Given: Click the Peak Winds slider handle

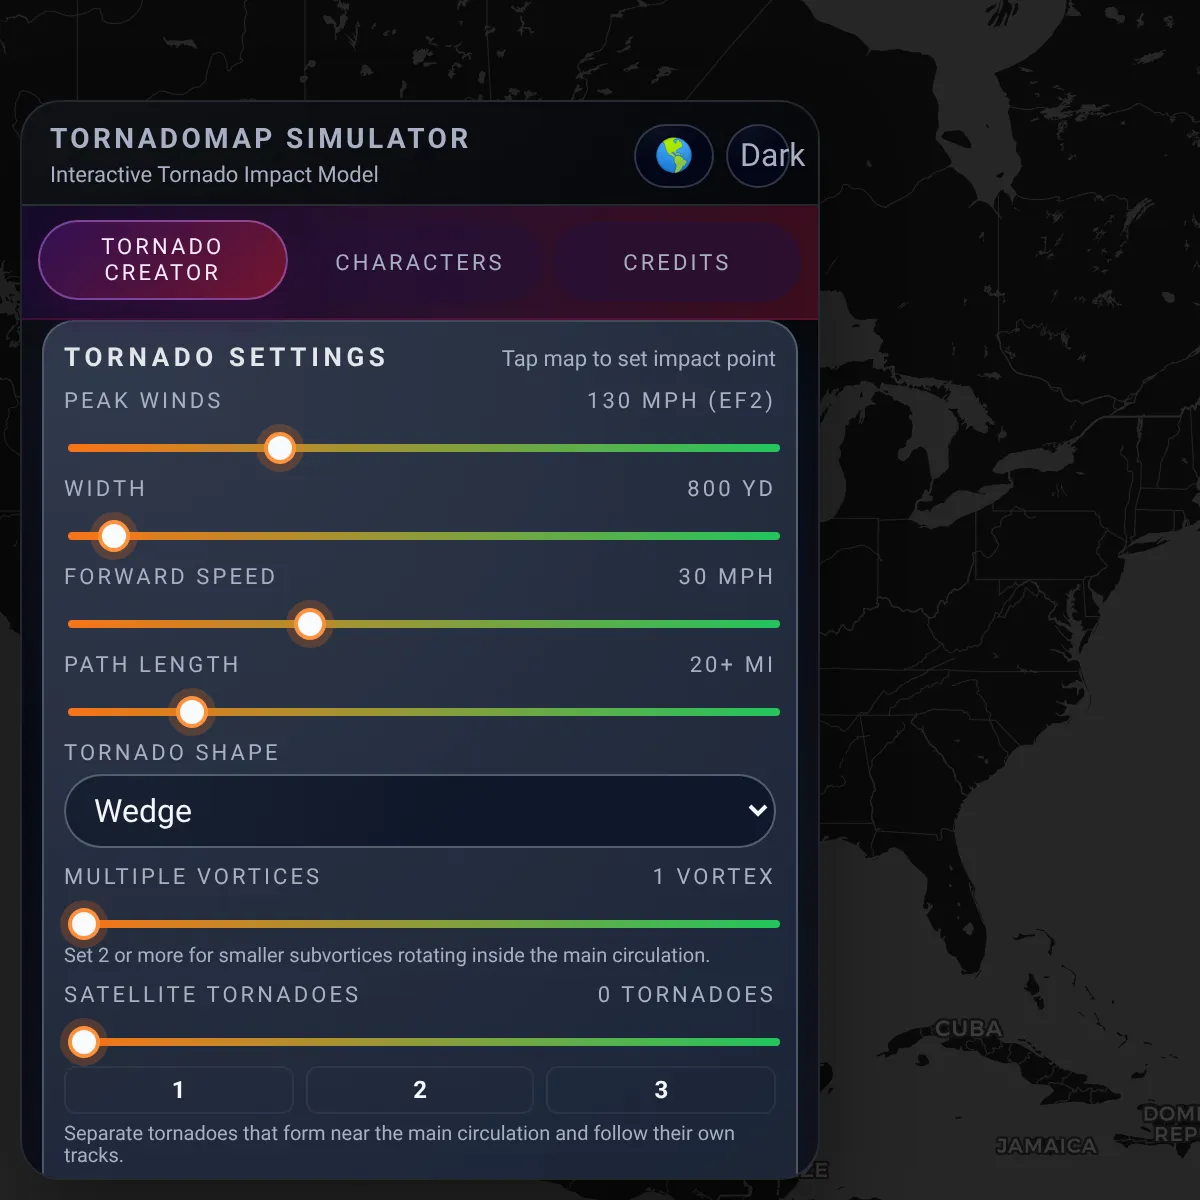Looking at the screenshot, I should [x=280, y=448].
